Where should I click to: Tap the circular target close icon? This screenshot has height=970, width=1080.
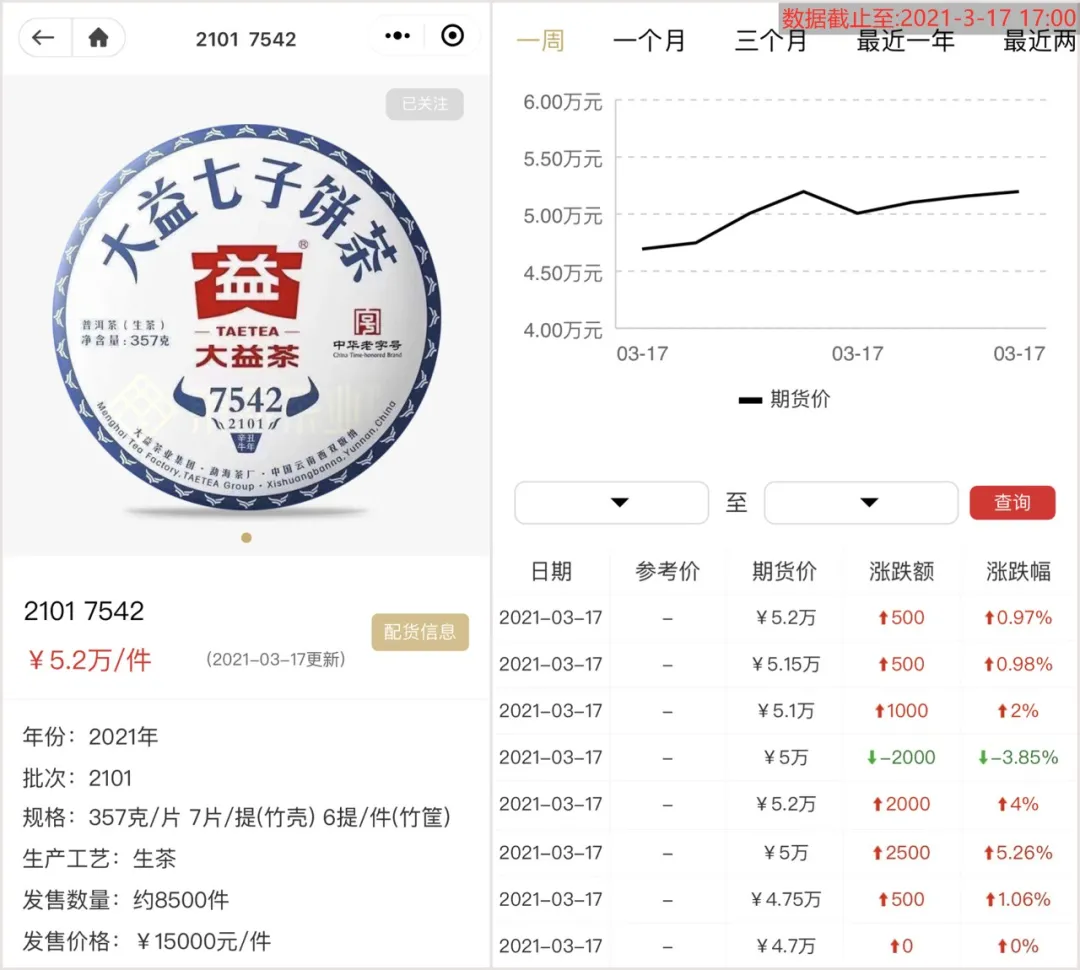click(453, 36)
